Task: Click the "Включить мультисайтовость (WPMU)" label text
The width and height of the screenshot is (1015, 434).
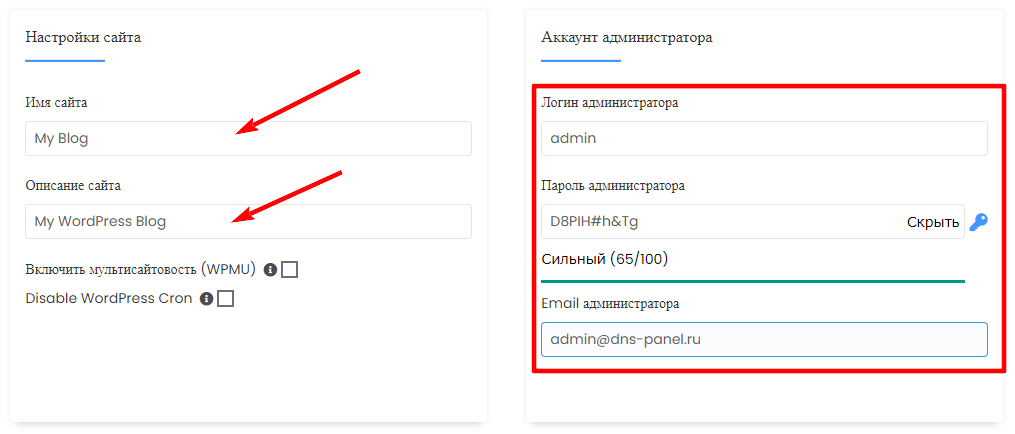Action: [x=140, y=269]
